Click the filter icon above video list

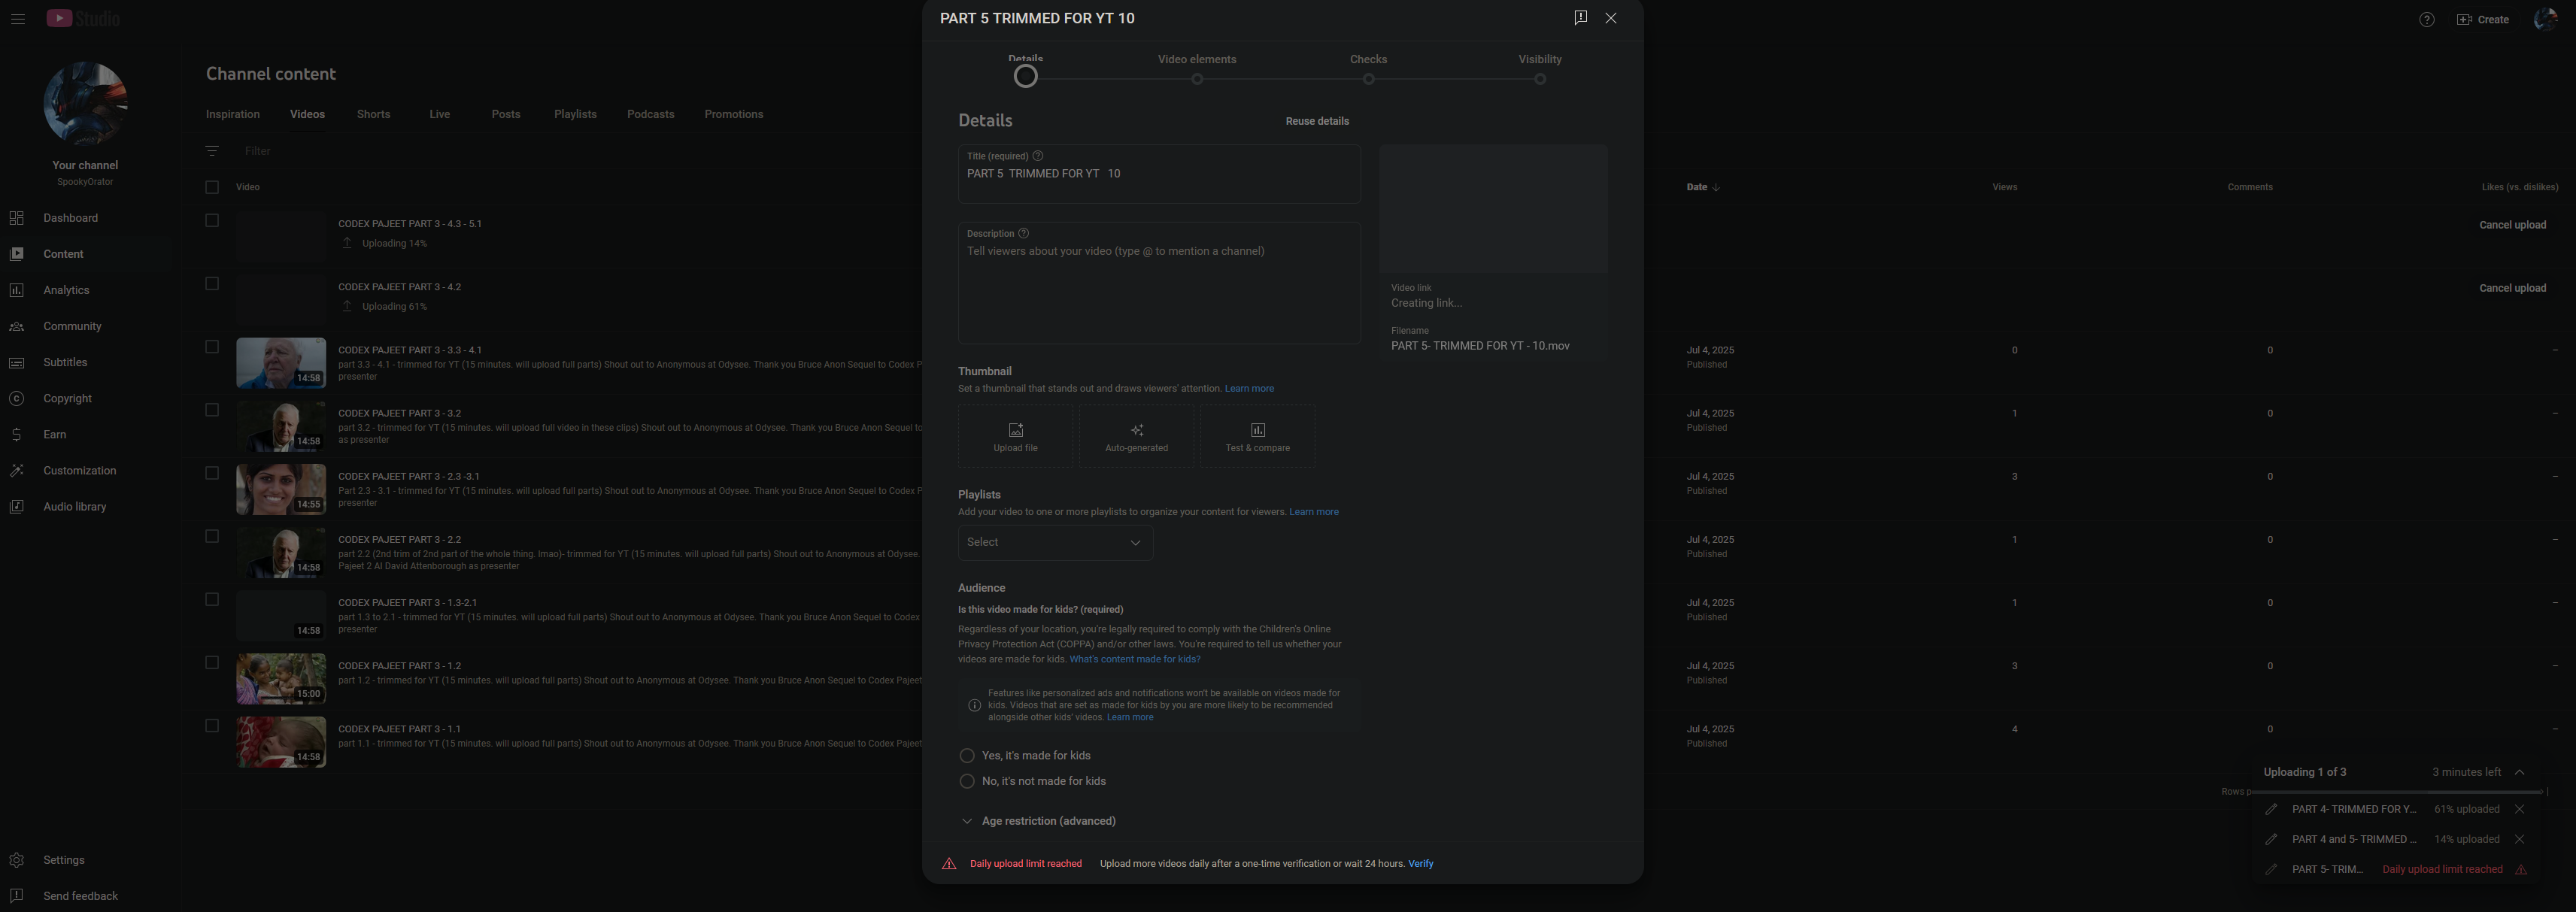coord(212,151)
